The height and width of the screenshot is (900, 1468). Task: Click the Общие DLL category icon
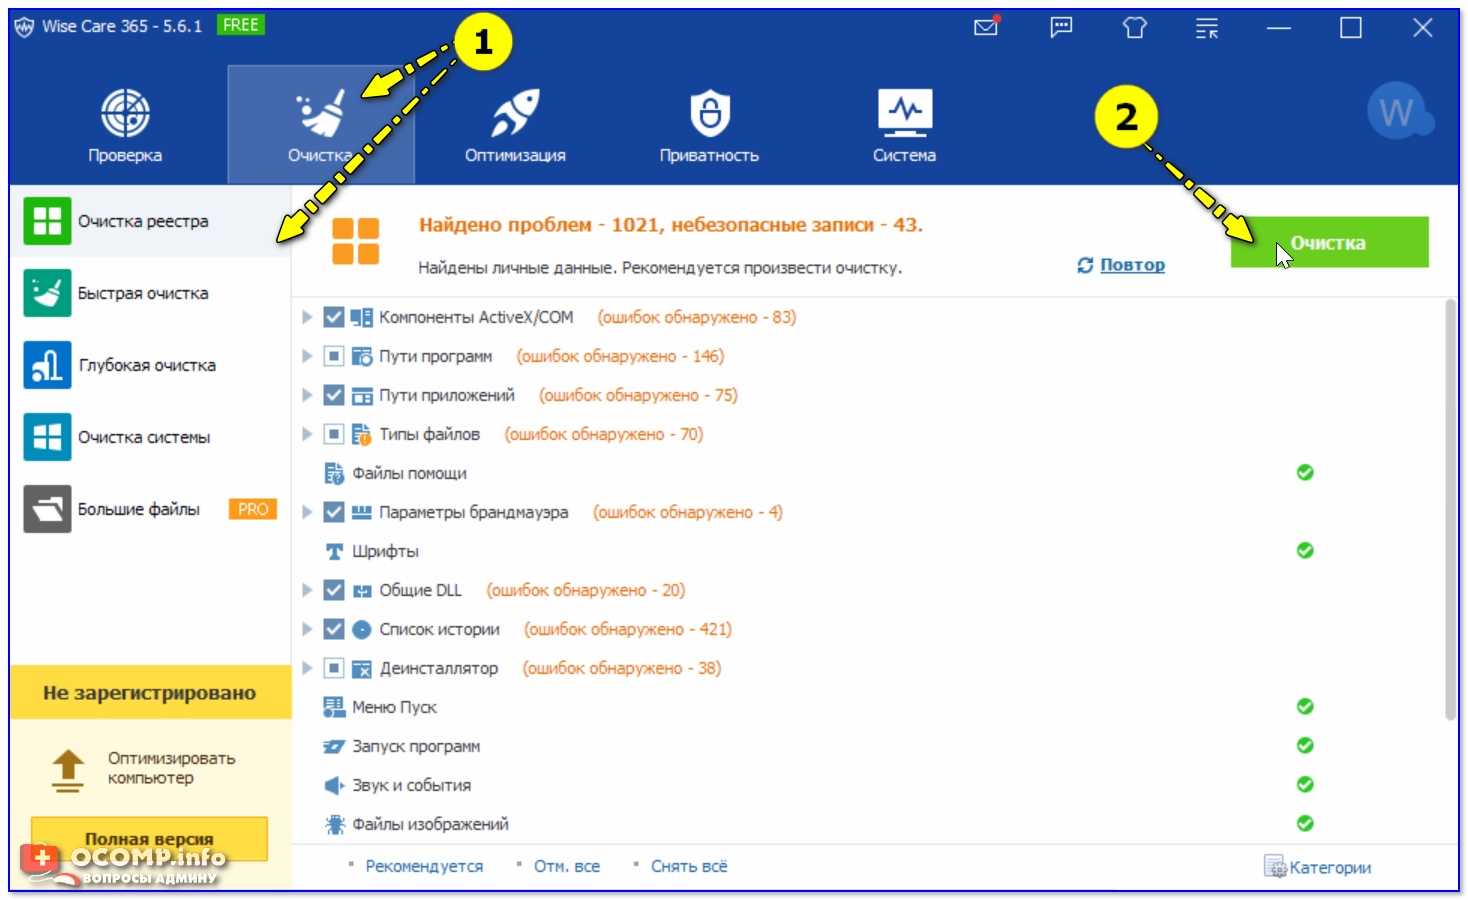(361, 591)
